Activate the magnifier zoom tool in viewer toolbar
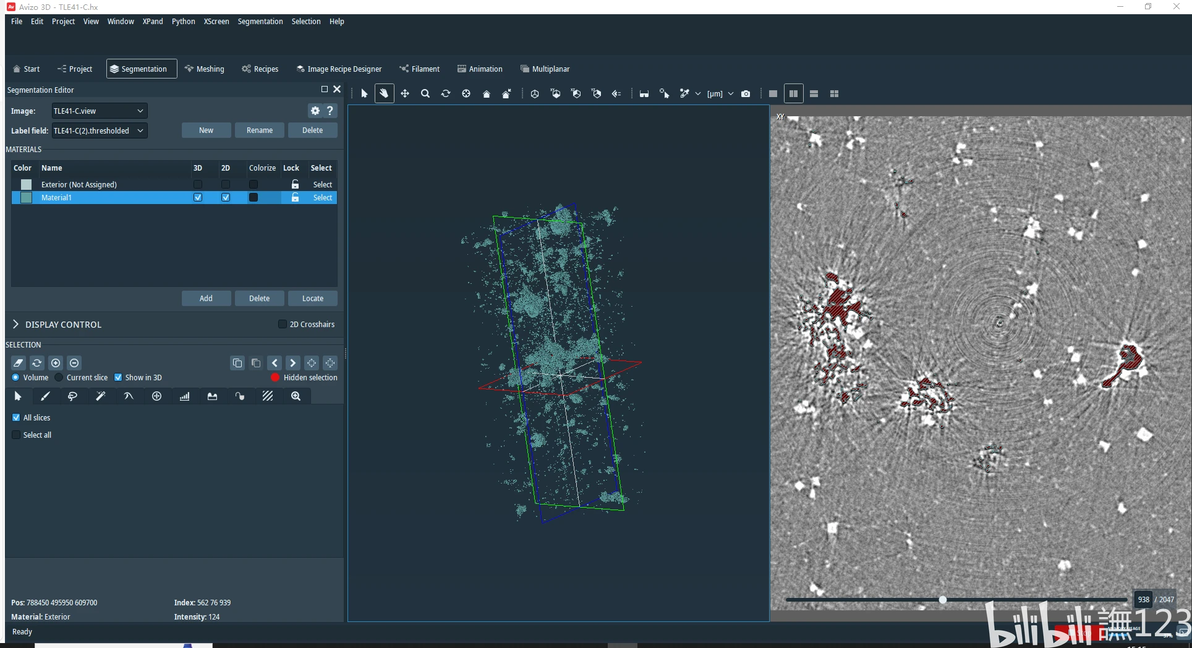Viewport: 1192px width, 648px height. coord(425,94)
